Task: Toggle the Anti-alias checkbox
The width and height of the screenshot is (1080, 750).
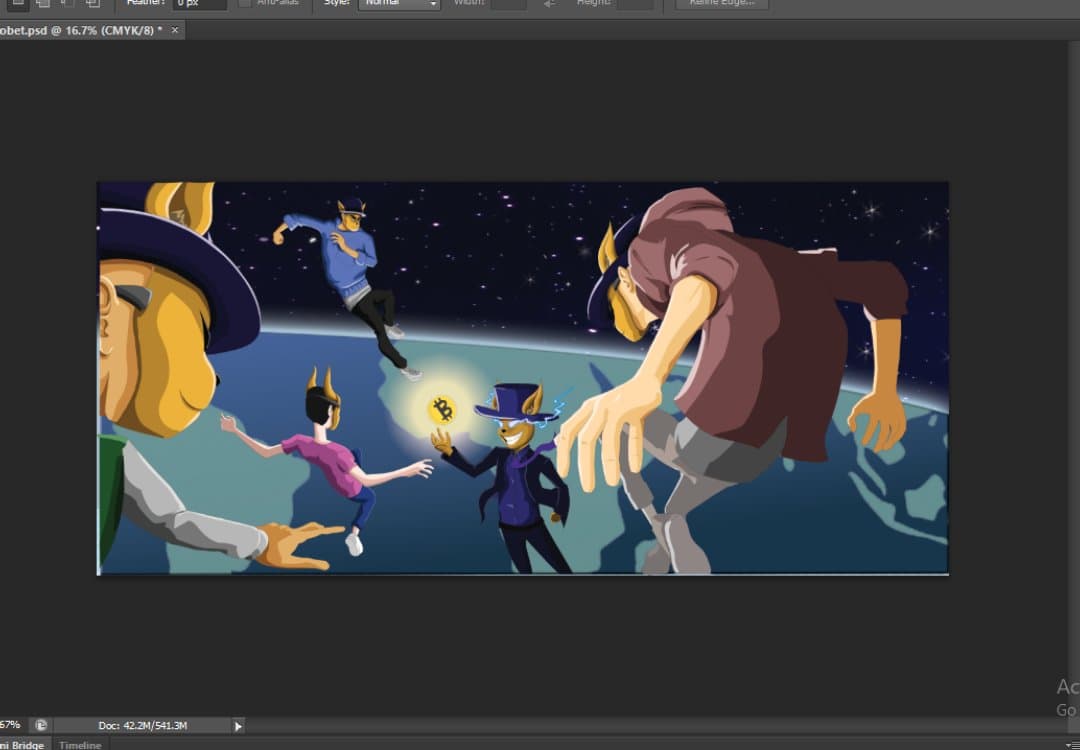Action: pyautogui.click(x=244, y=3)
